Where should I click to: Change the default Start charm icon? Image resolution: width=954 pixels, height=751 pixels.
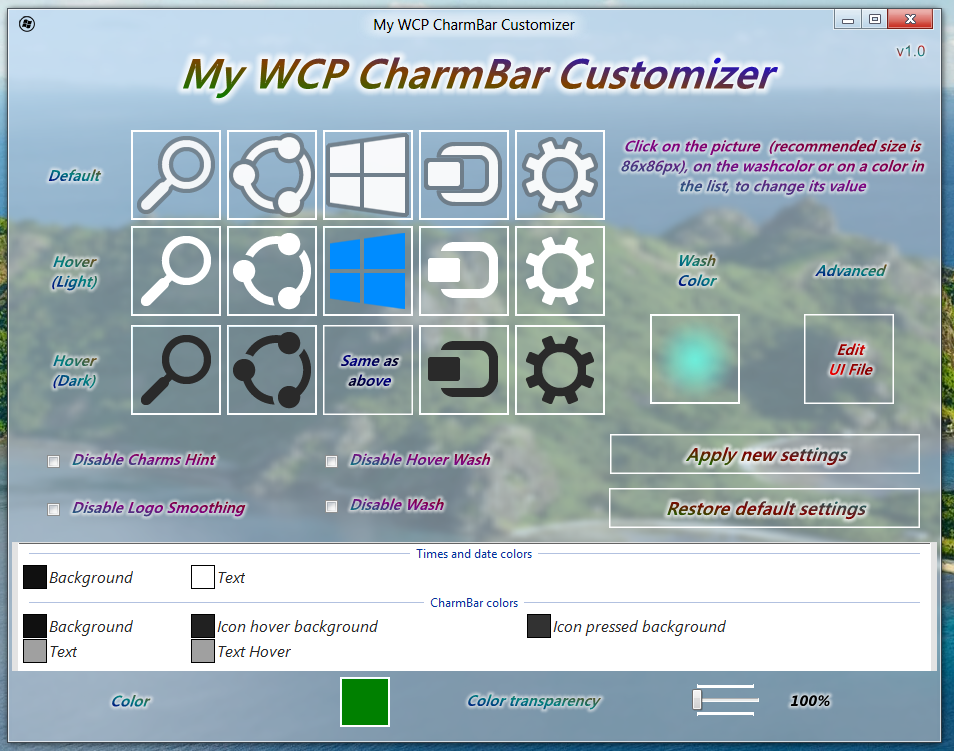(368, 174)
